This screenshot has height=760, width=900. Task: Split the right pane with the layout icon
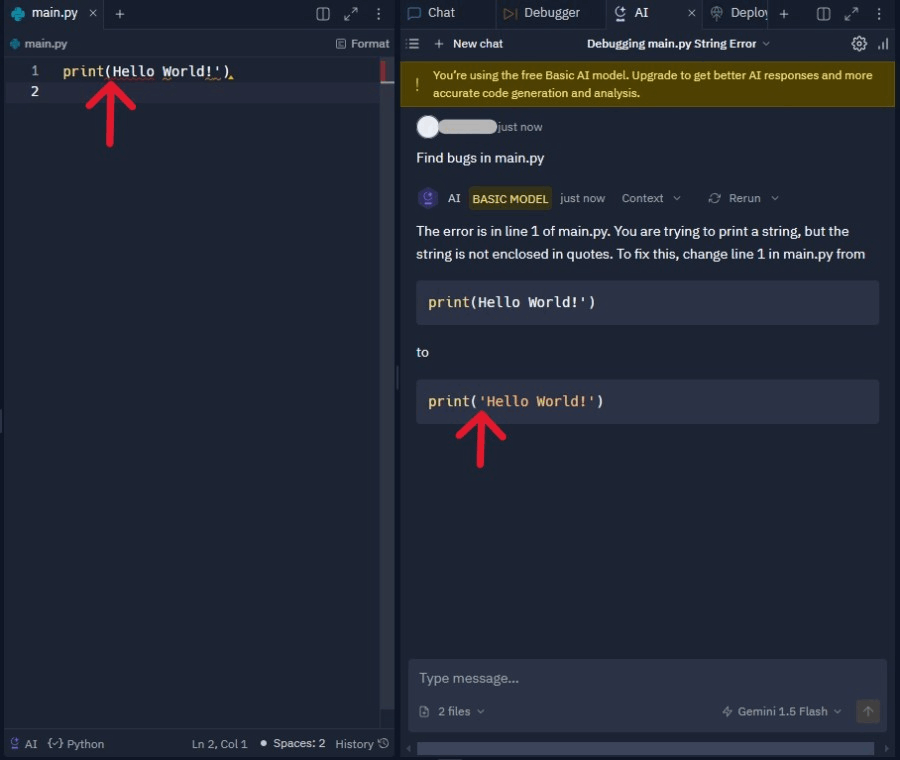point(823,14)
